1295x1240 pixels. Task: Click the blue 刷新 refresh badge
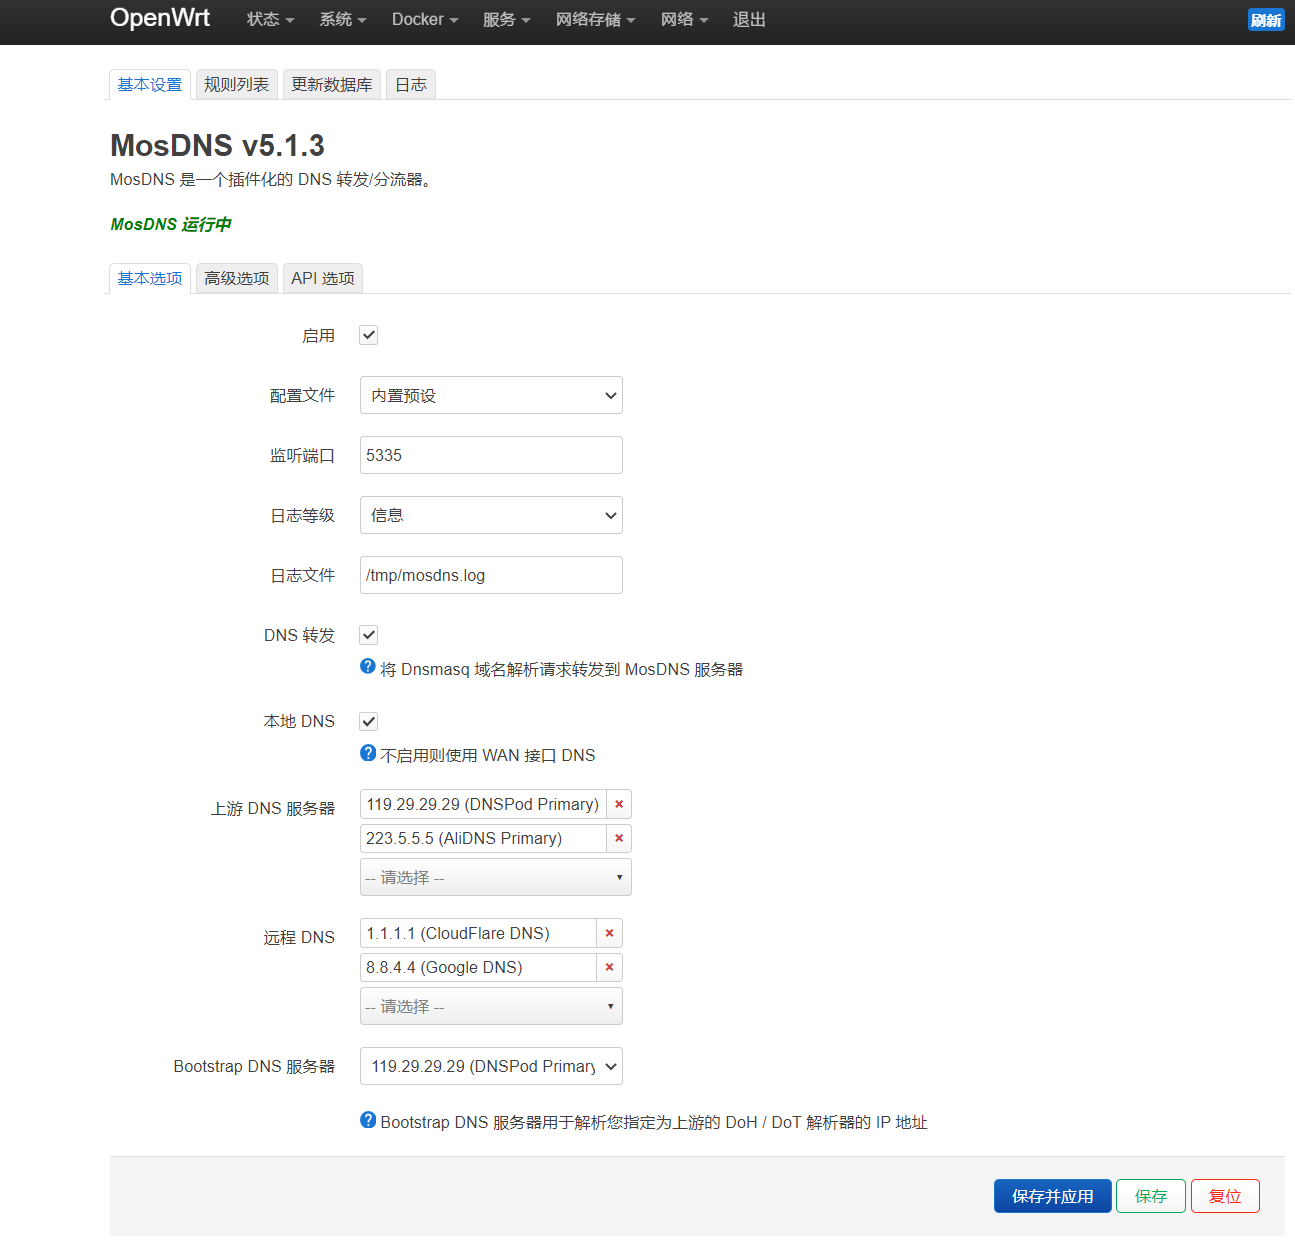[1265, 20]
